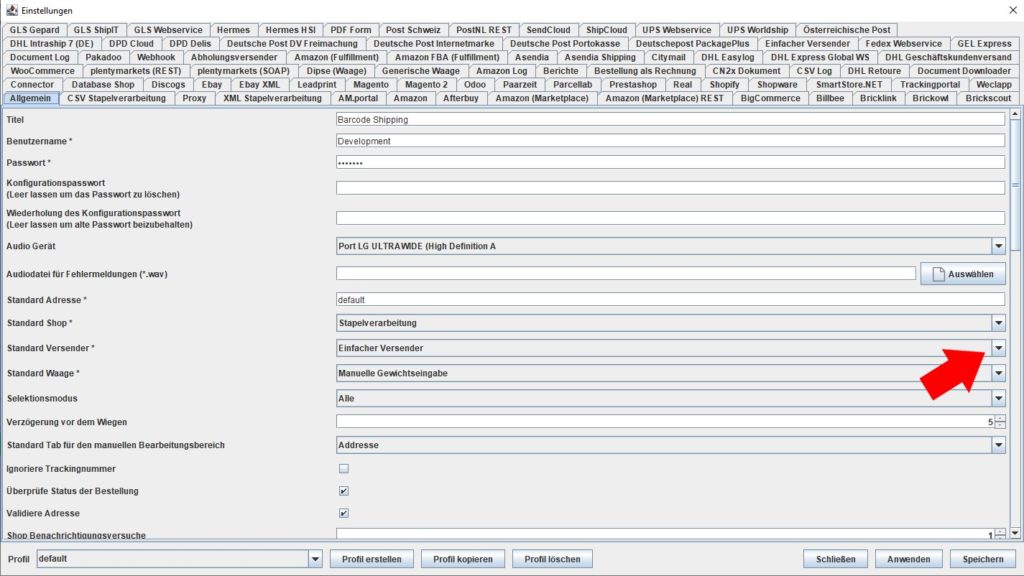Image resolution: width=1024 pixels, height=576 pixels.
Task: Click Profil kopieren button
Action: (x=462, y=559)
